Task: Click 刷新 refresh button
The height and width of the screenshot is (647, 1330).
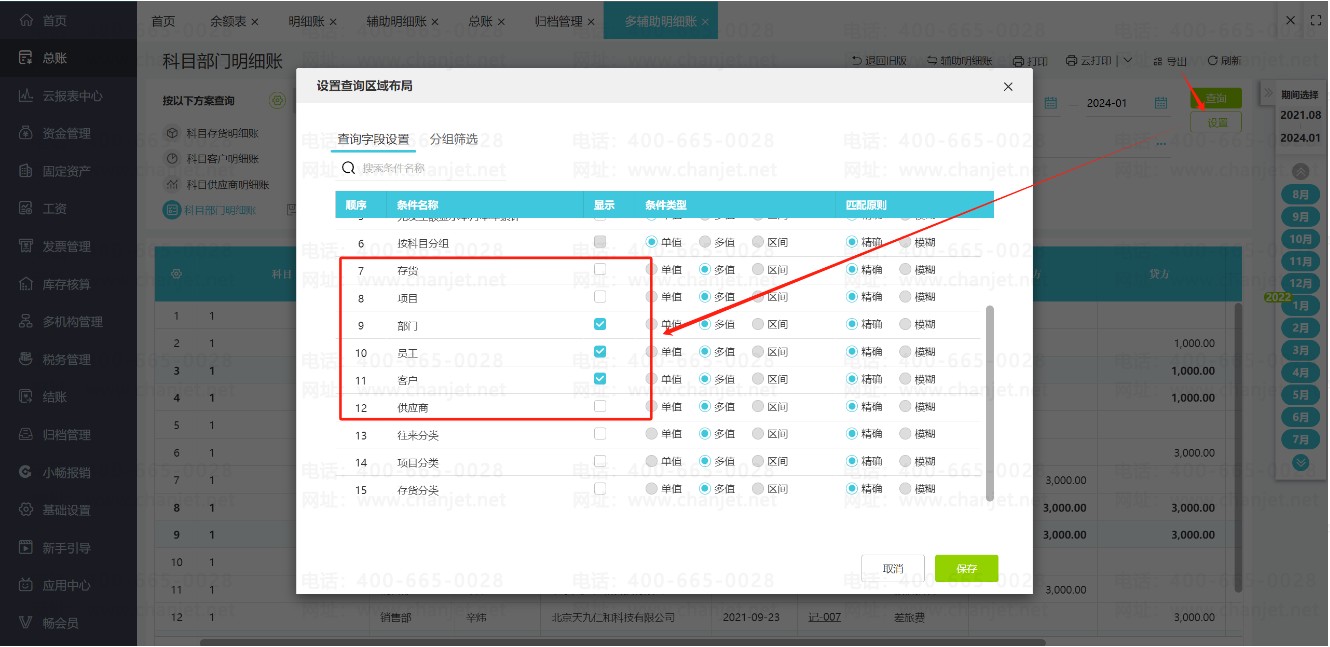Action: click(x=1224, y=61)
